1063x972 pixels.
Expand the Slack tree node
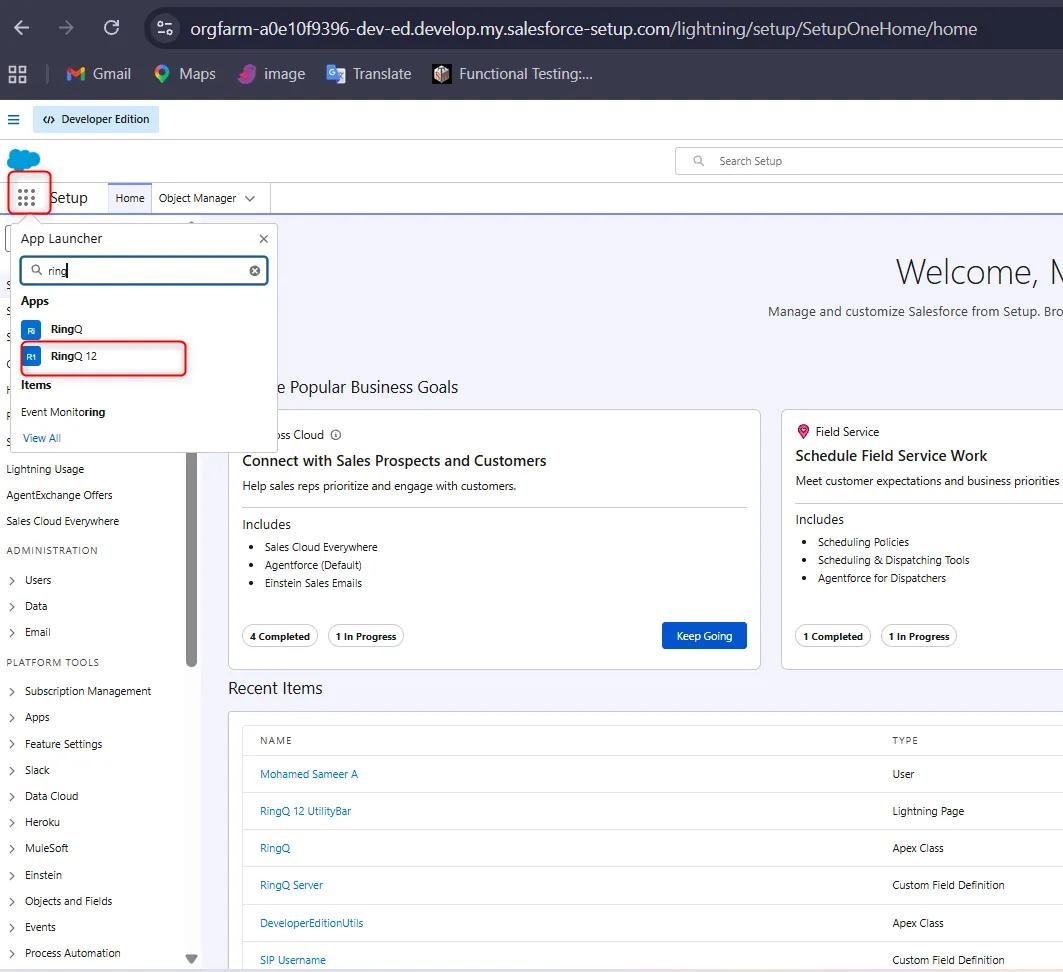[12, 771]
